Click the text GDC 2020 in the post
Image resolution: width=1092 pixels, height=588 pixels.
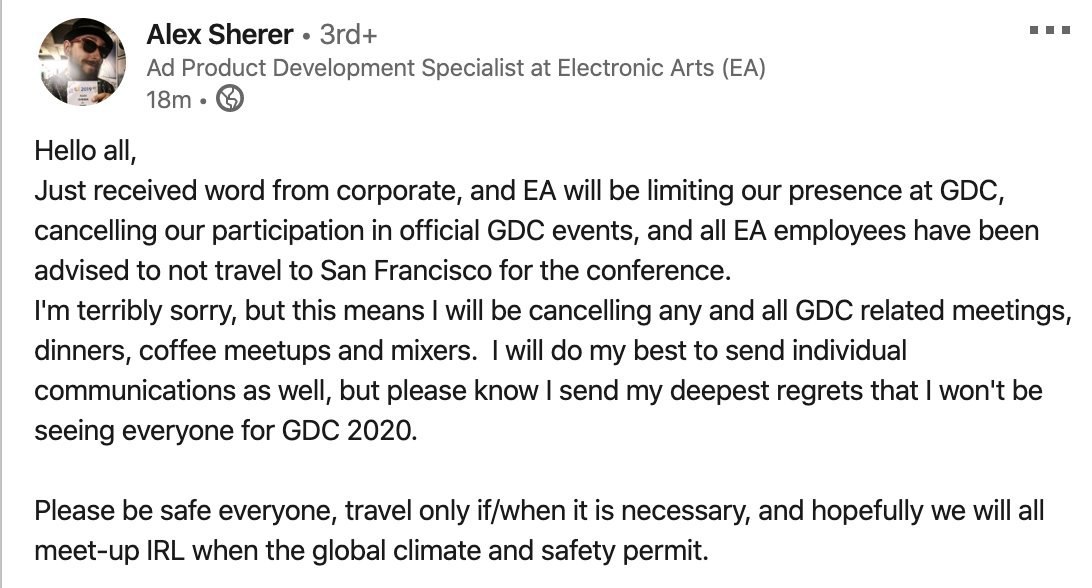pos(349,431)
